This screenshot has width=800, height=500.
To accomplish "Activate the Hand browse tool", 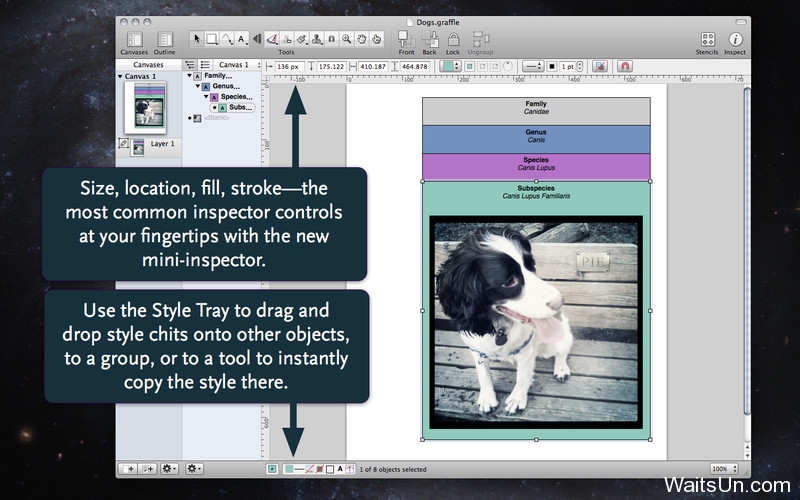I will (x=376, y=39).
